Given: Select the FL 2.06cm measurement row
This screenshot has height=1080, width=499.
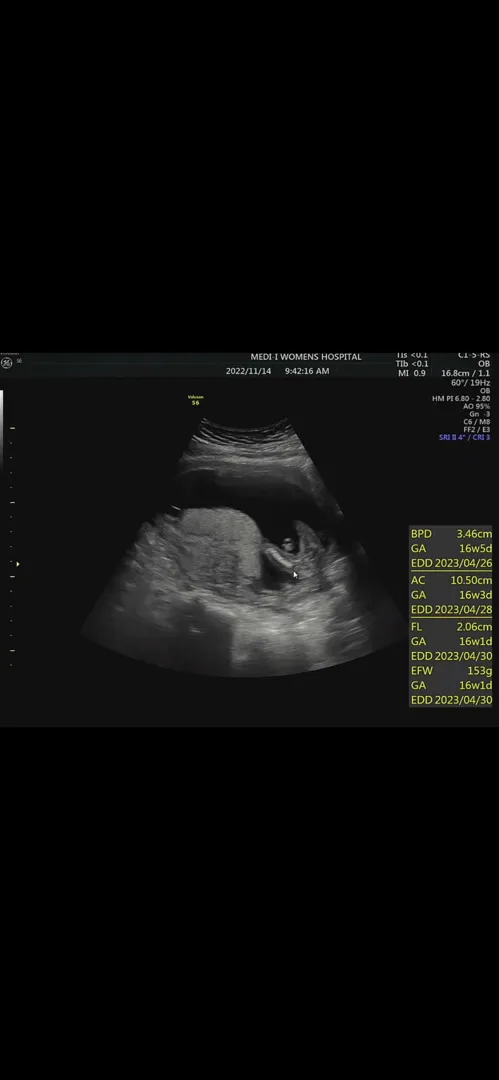Looking at the screenshot, I should 451,627.
